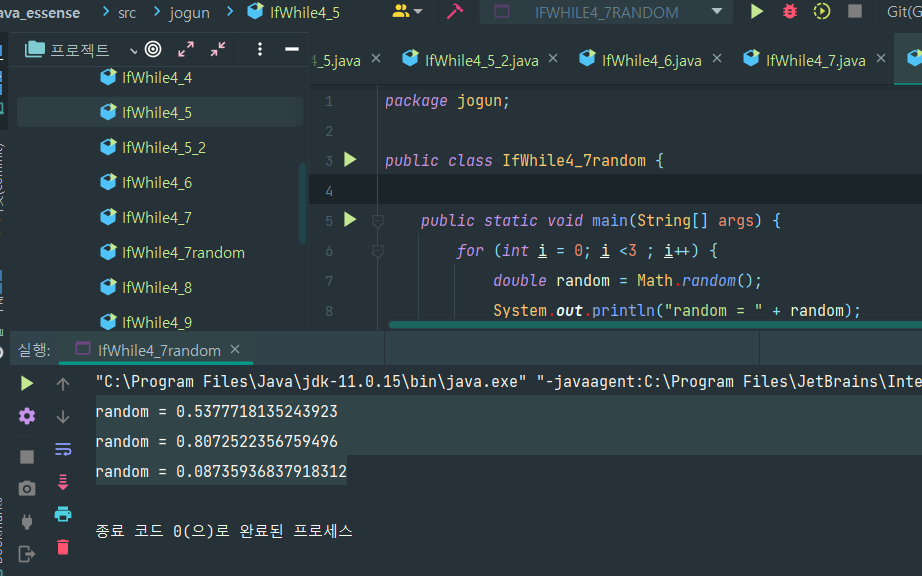Start debugging with the bug icon
Viewport: 922px width, 576px height.
pos(789,11)
